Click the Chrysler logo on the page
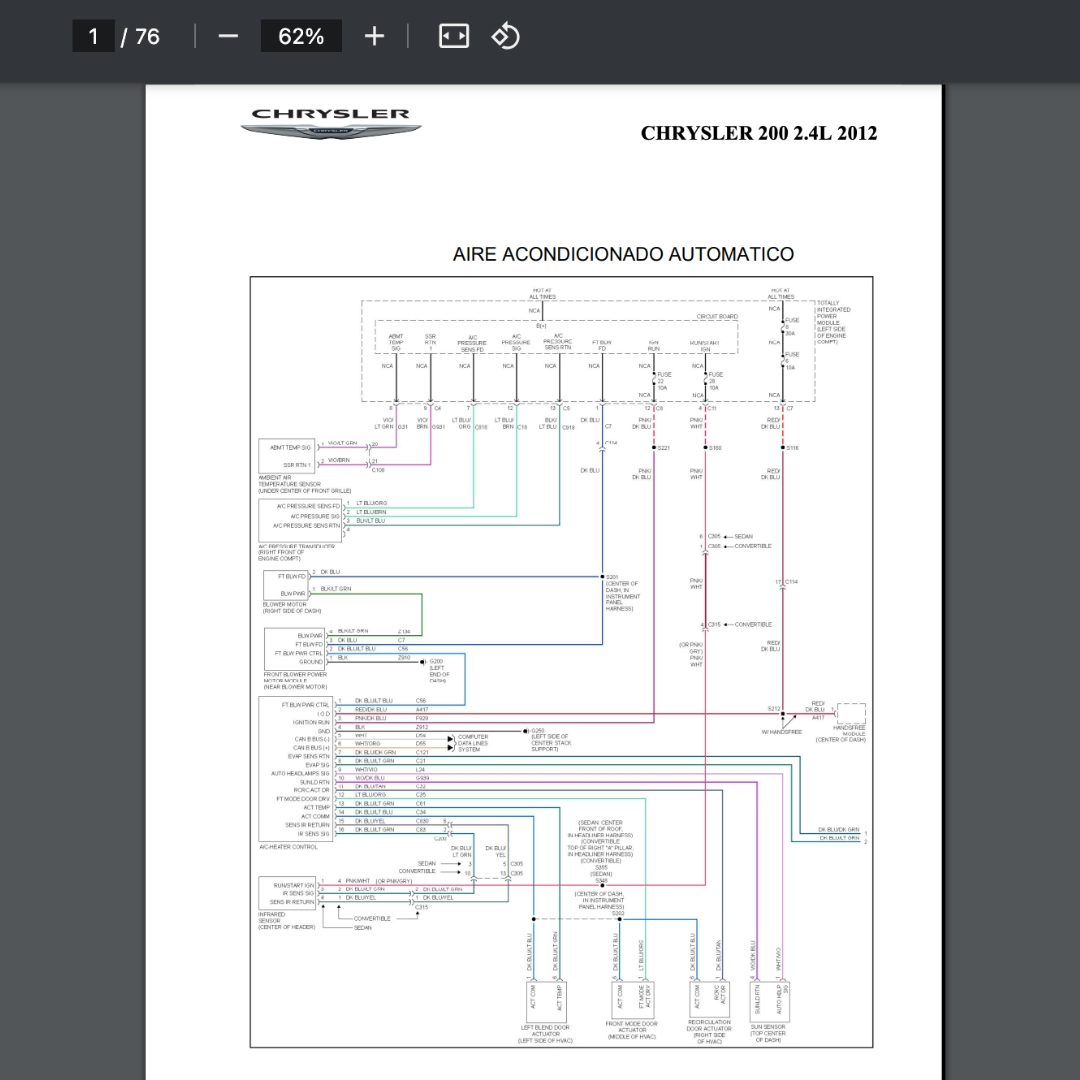 pyautogui.click(x=331, y=124)
